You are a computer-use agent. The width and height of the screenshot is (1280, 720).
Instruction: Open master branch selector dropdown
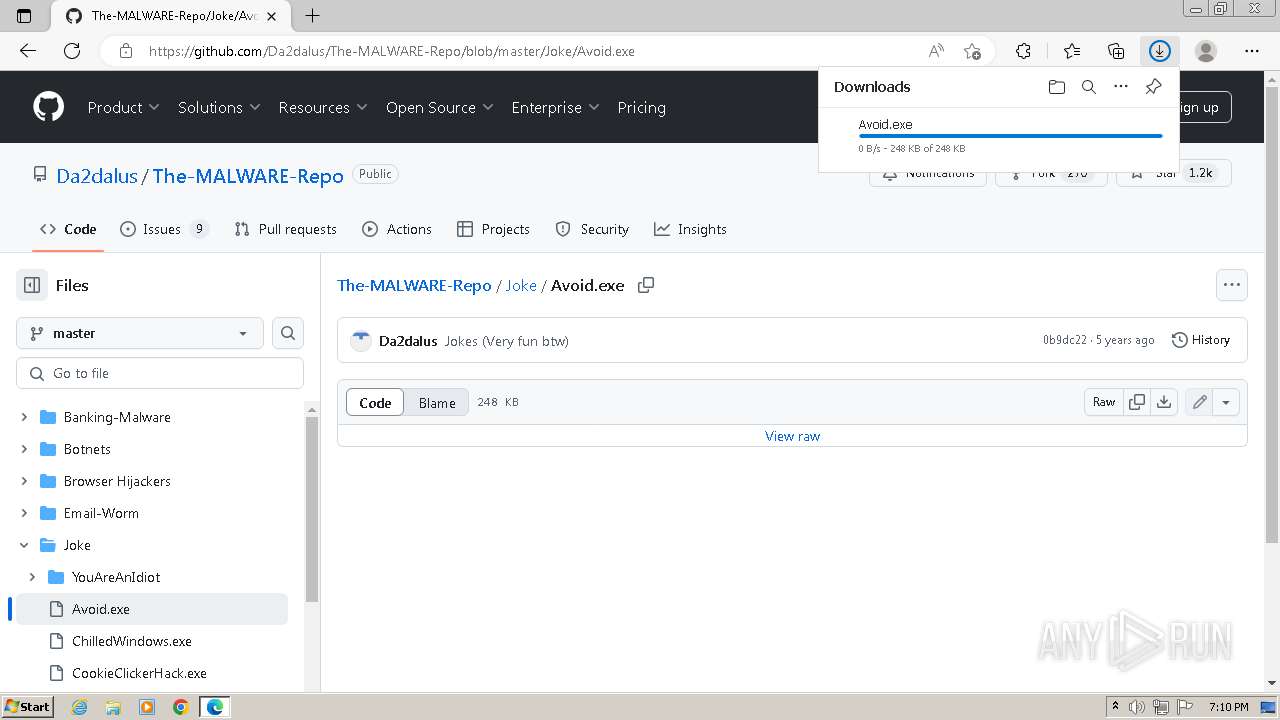(x=140, y=333)
